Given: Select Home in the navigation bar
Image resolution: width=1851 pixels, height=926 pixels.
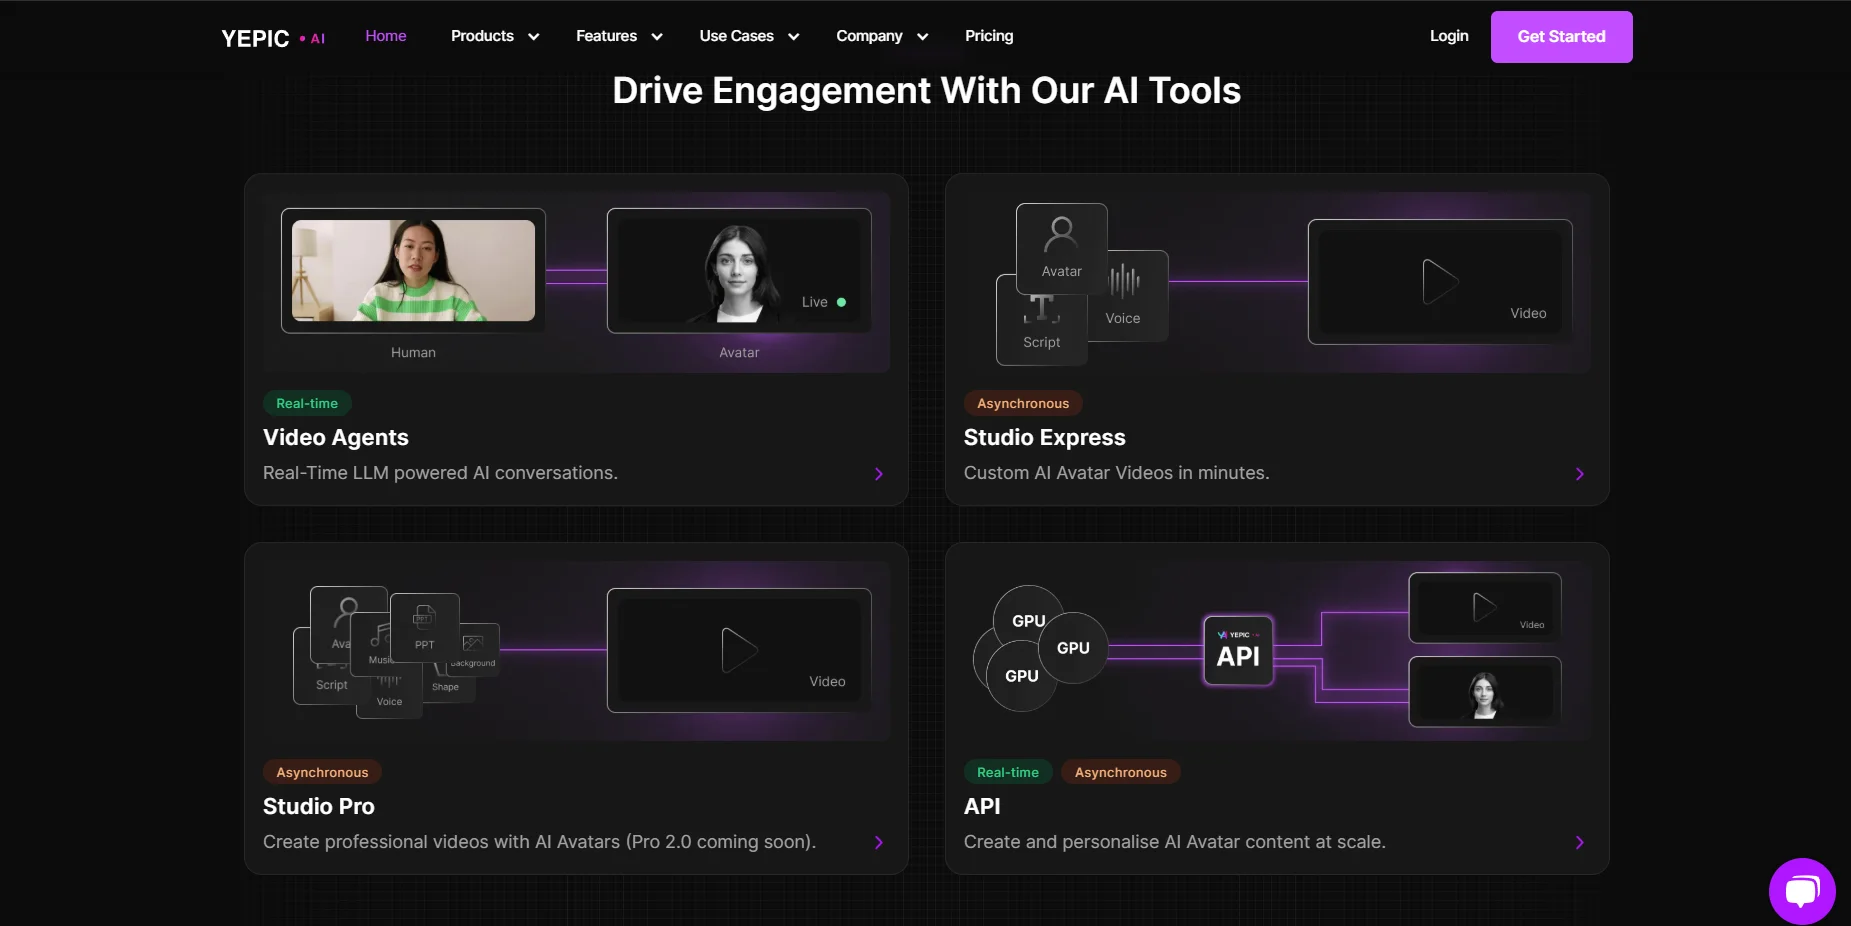Looking at the screenshot, I should (x=386, y=35).
